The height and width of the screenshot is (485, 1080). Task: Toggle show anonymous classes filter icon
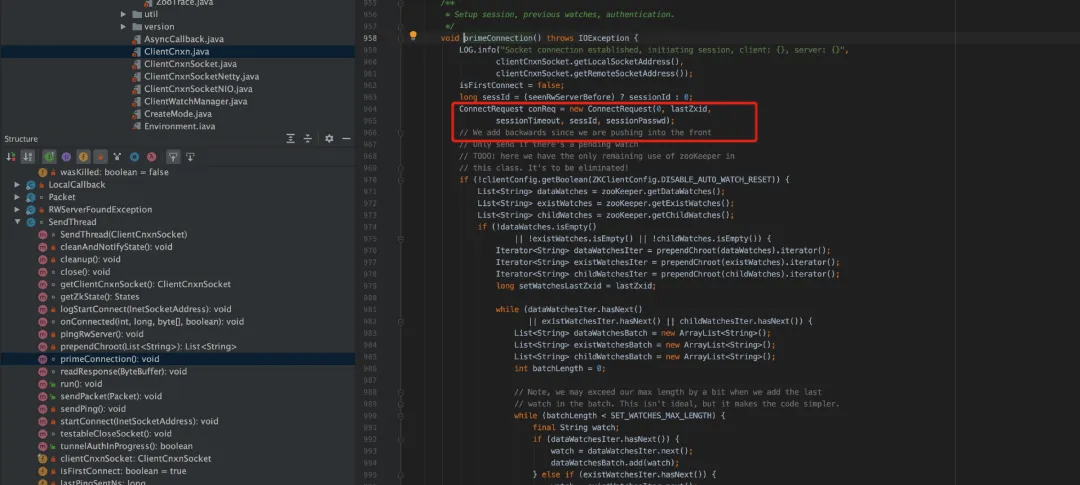click(x=117, y=157)
